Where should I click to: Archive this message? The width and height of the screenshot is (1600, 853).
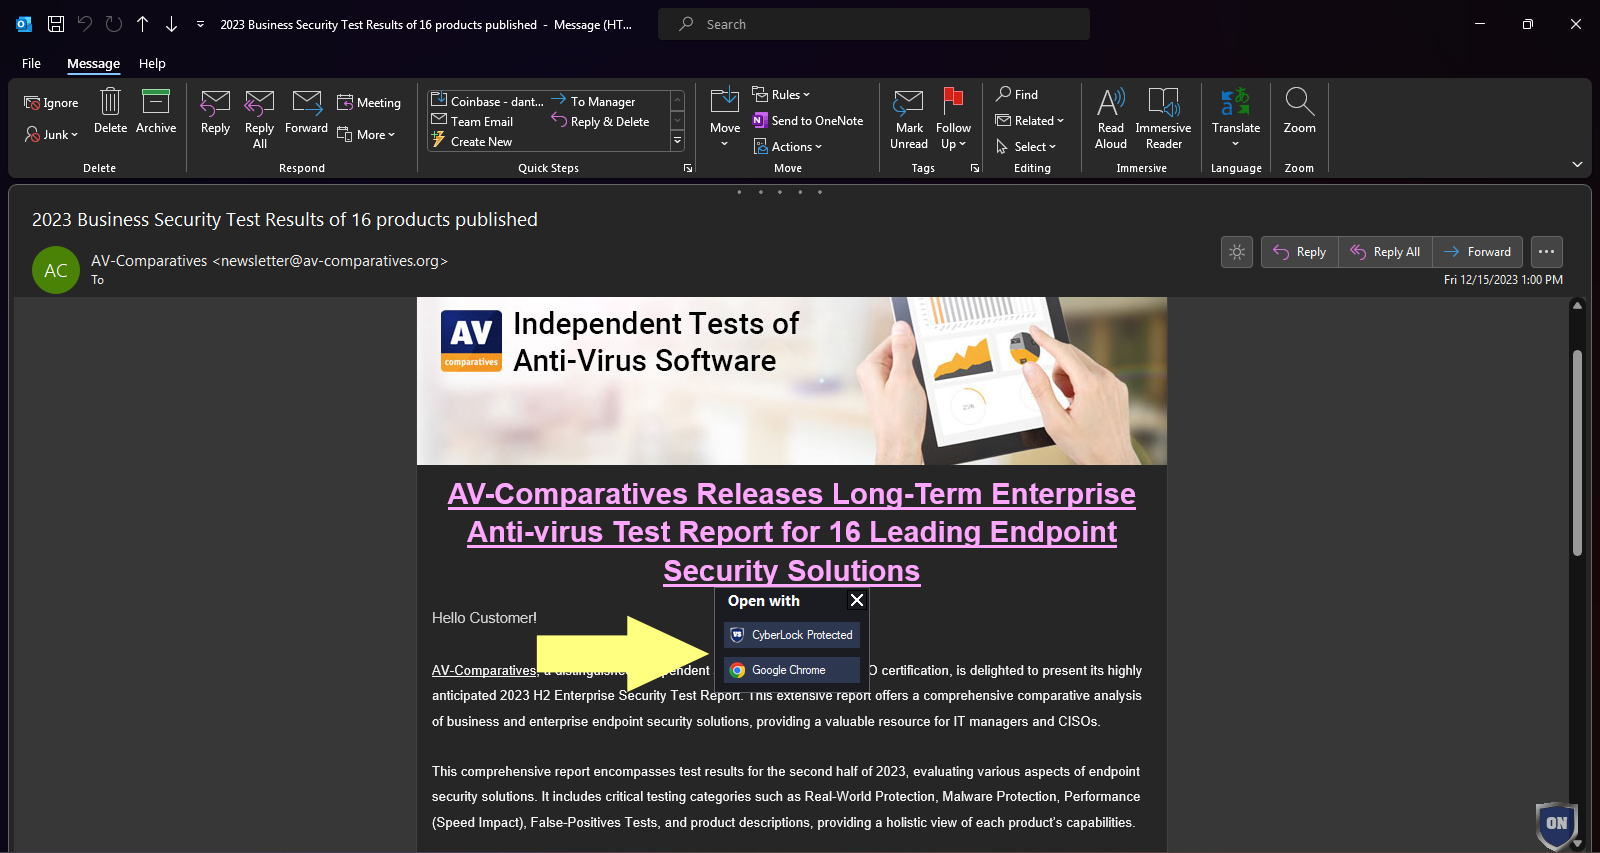click(156, 110)
